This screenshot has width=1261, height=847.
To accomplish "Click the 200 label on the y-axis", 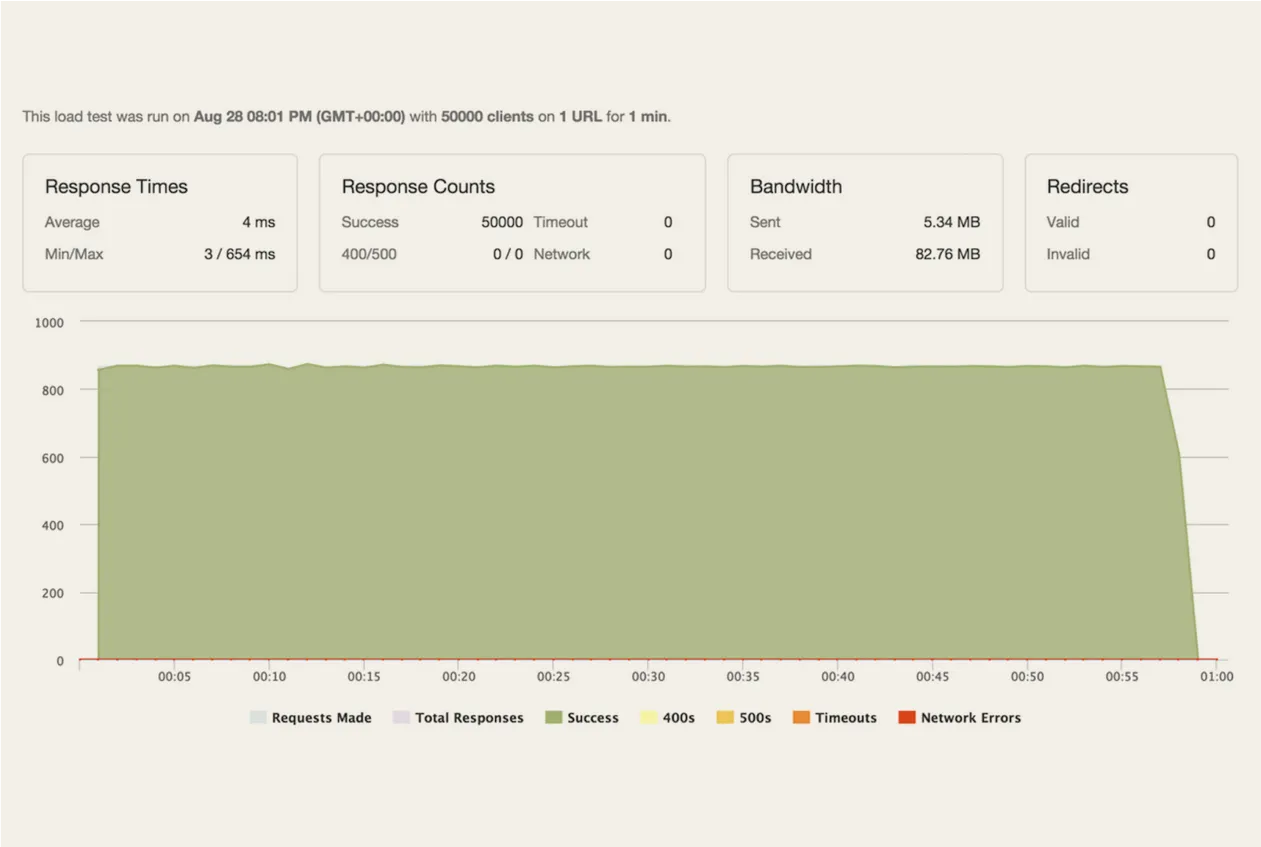I will (53, 593).
